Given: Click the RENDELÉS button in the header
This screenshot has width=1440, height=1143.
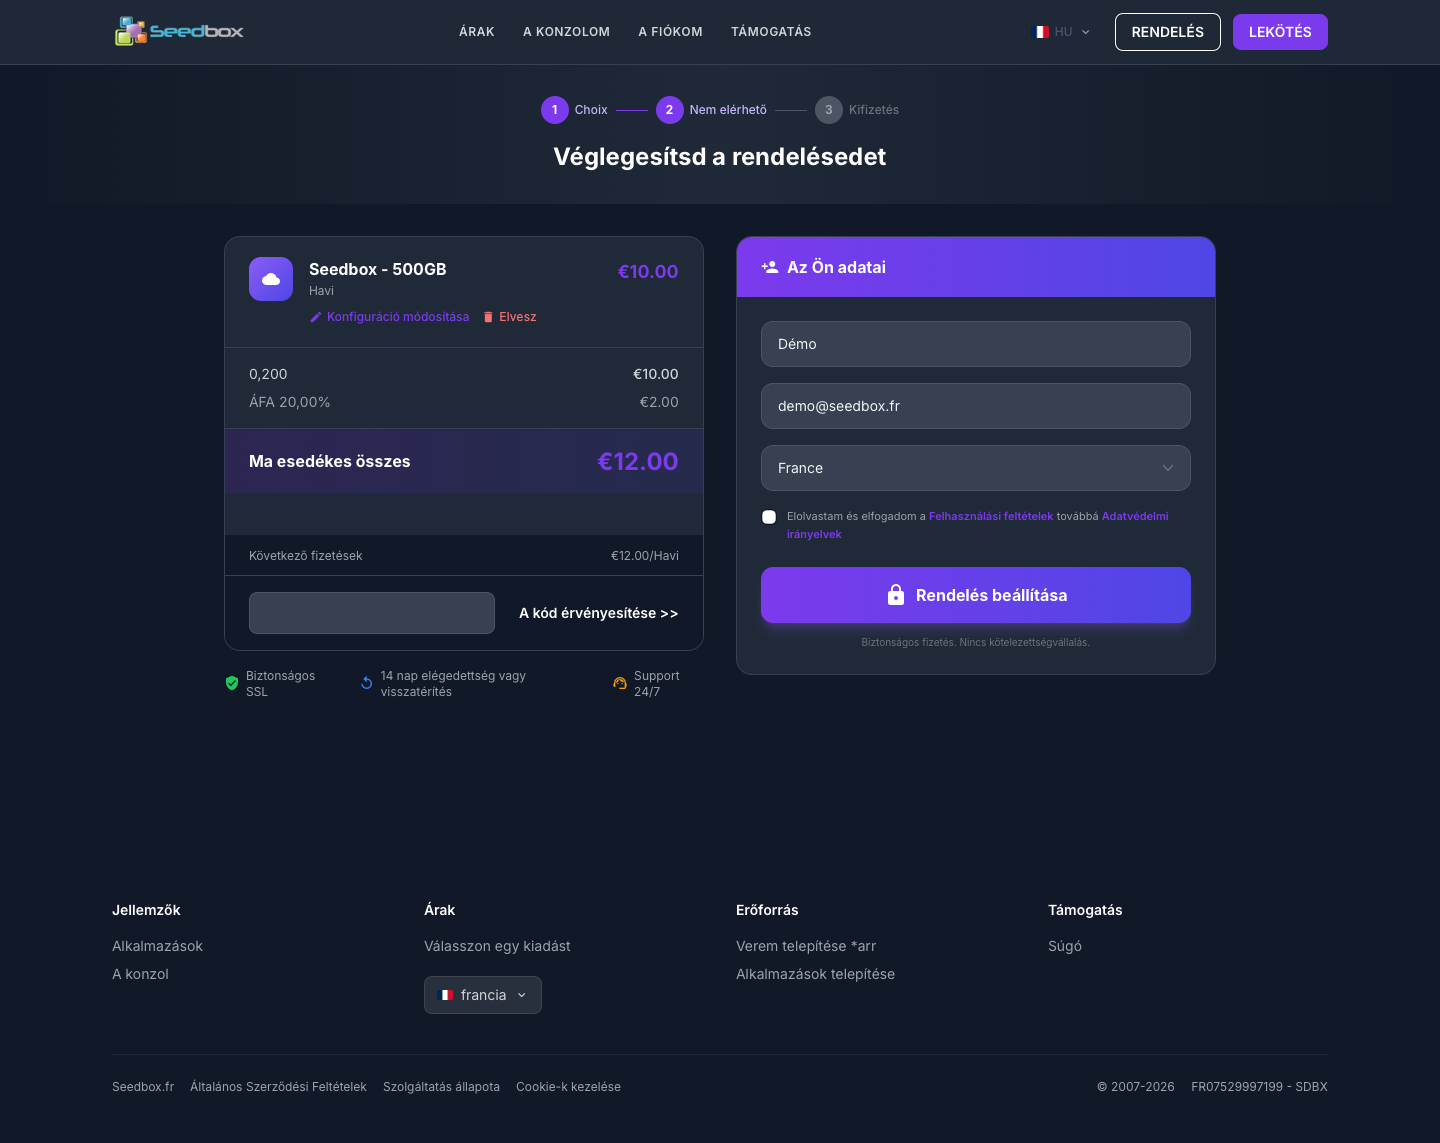Looking at the screenshot, I should (x=1168, y=32).
